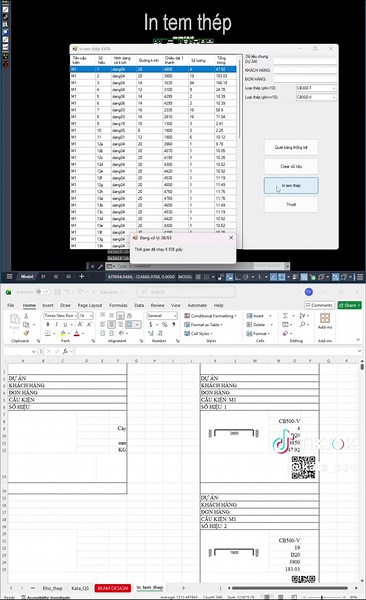The height and width of the screenshot is (600, 366).
Task: Add new AutoCAD layout with plus
Action: (81, 276)
